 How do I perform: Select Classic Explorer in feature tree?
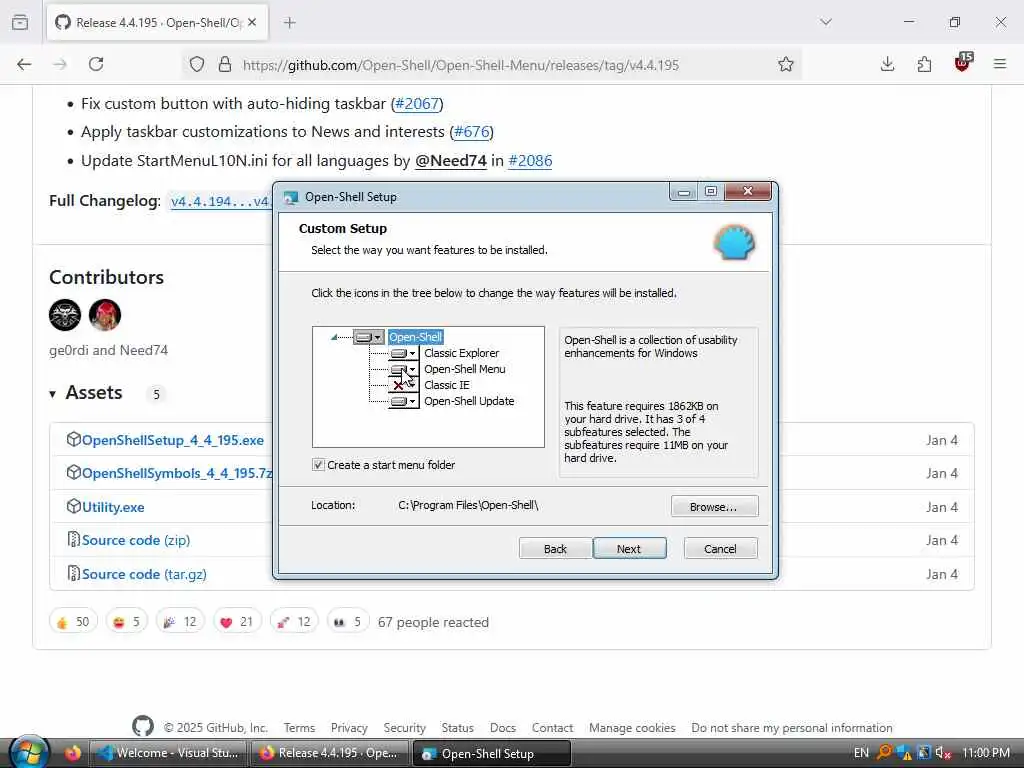tap(461, 353)
